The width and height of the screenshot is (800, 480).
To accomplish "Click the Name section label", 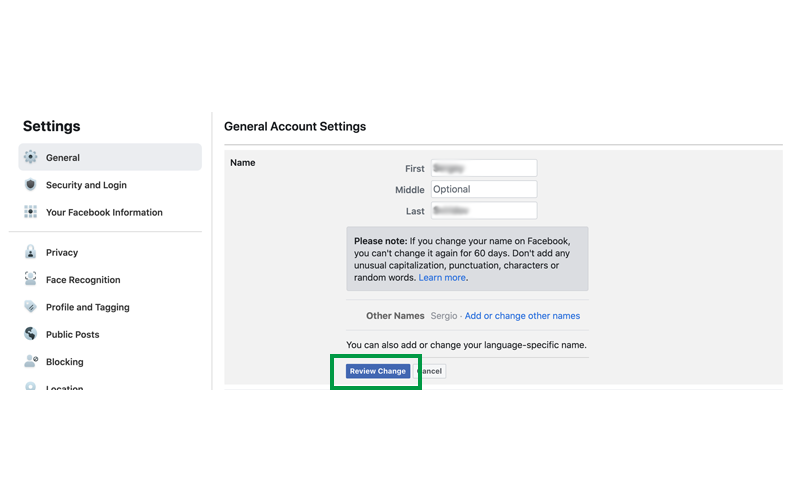I will [x=242, y=163].
